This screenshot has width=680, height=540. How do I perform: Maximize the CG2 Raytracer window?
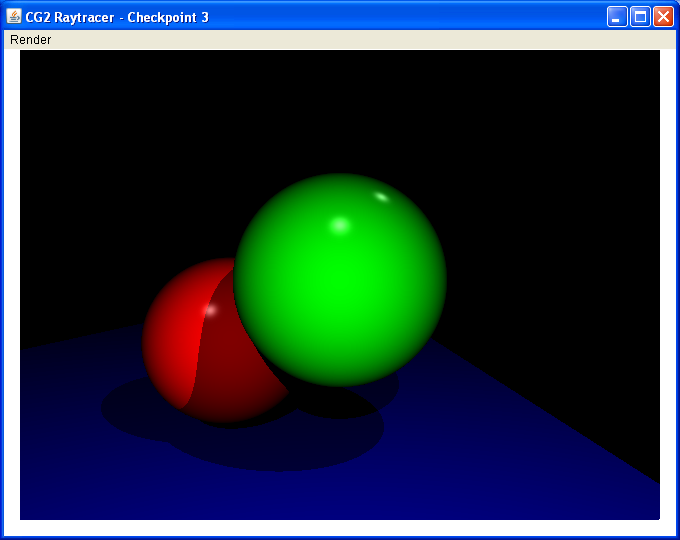point(640,17)
